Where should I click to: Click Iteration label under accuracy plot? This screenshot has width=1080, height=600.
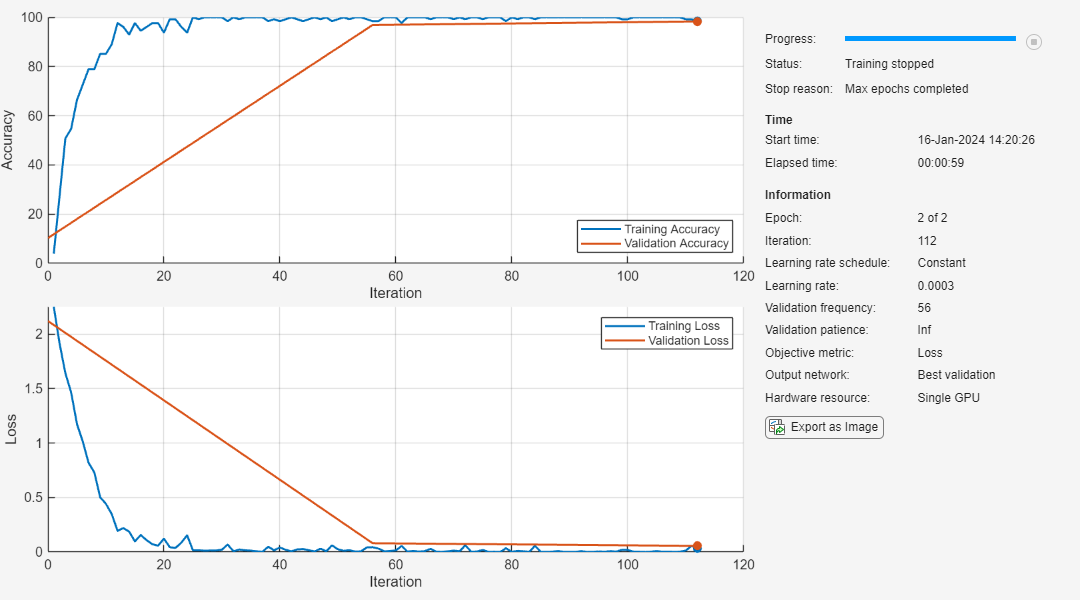395,293
